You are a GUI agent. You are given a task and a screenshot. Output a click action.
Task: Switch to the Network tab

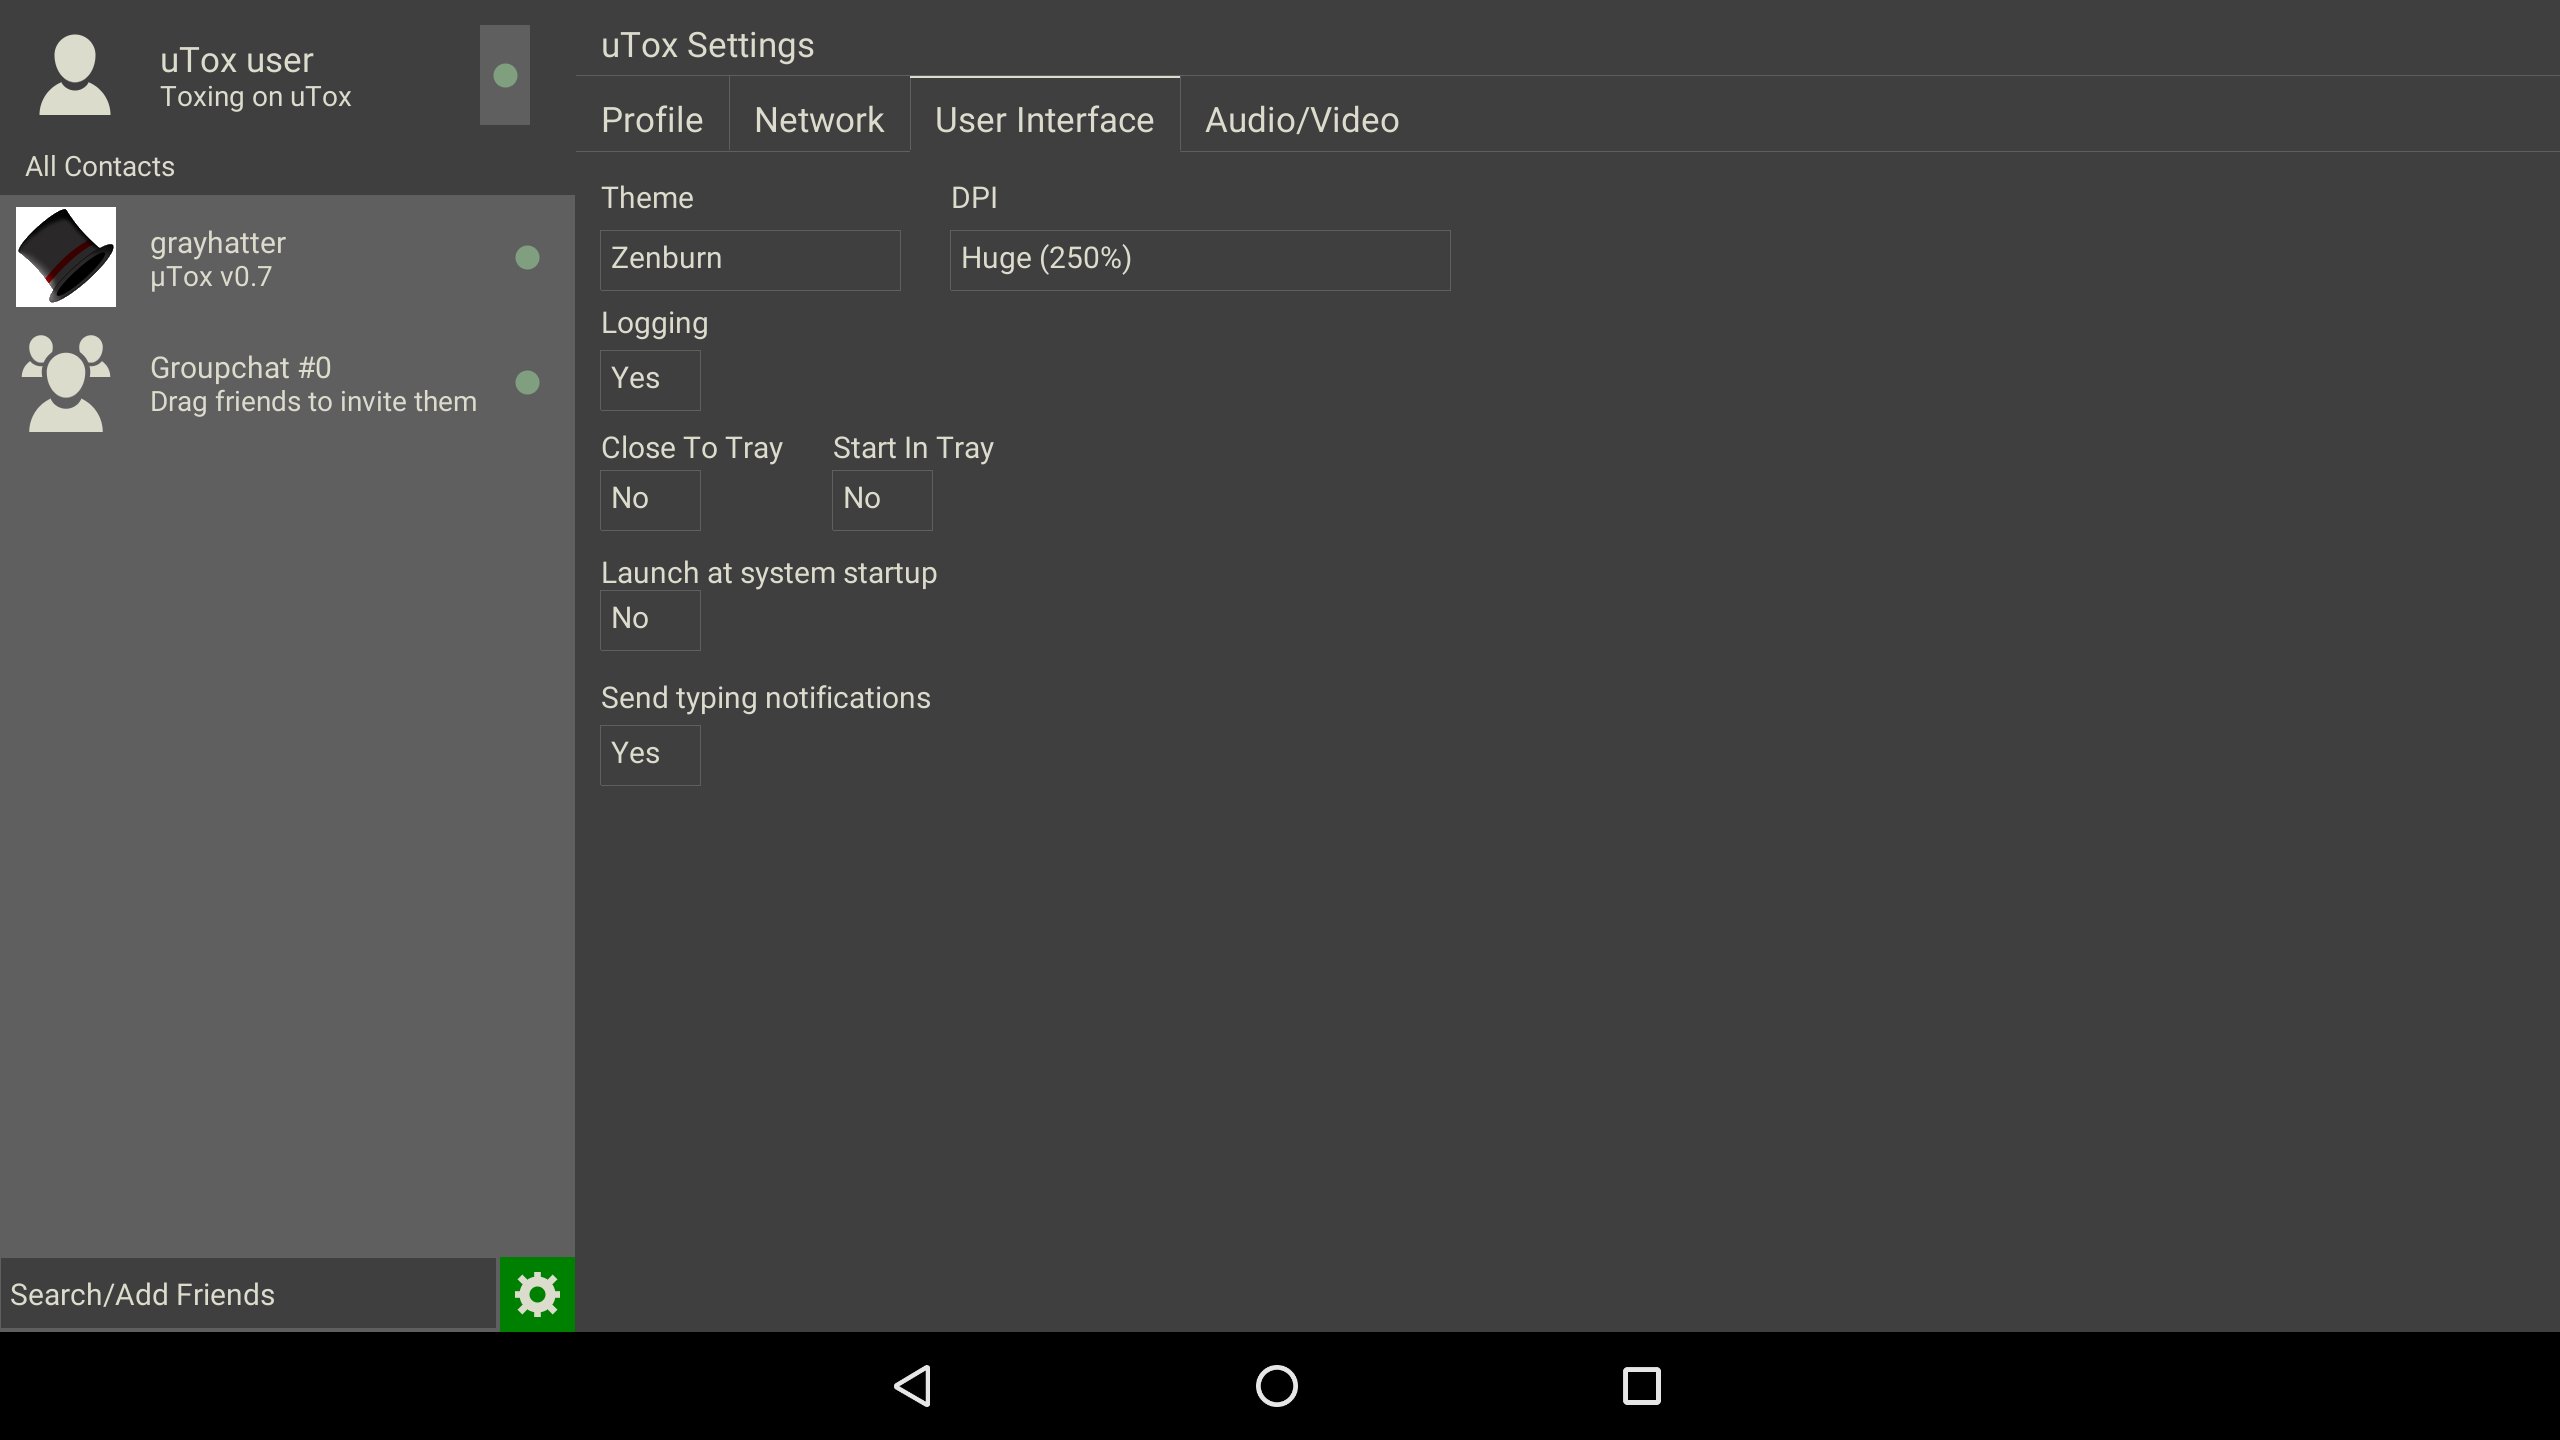pos(819,119)
